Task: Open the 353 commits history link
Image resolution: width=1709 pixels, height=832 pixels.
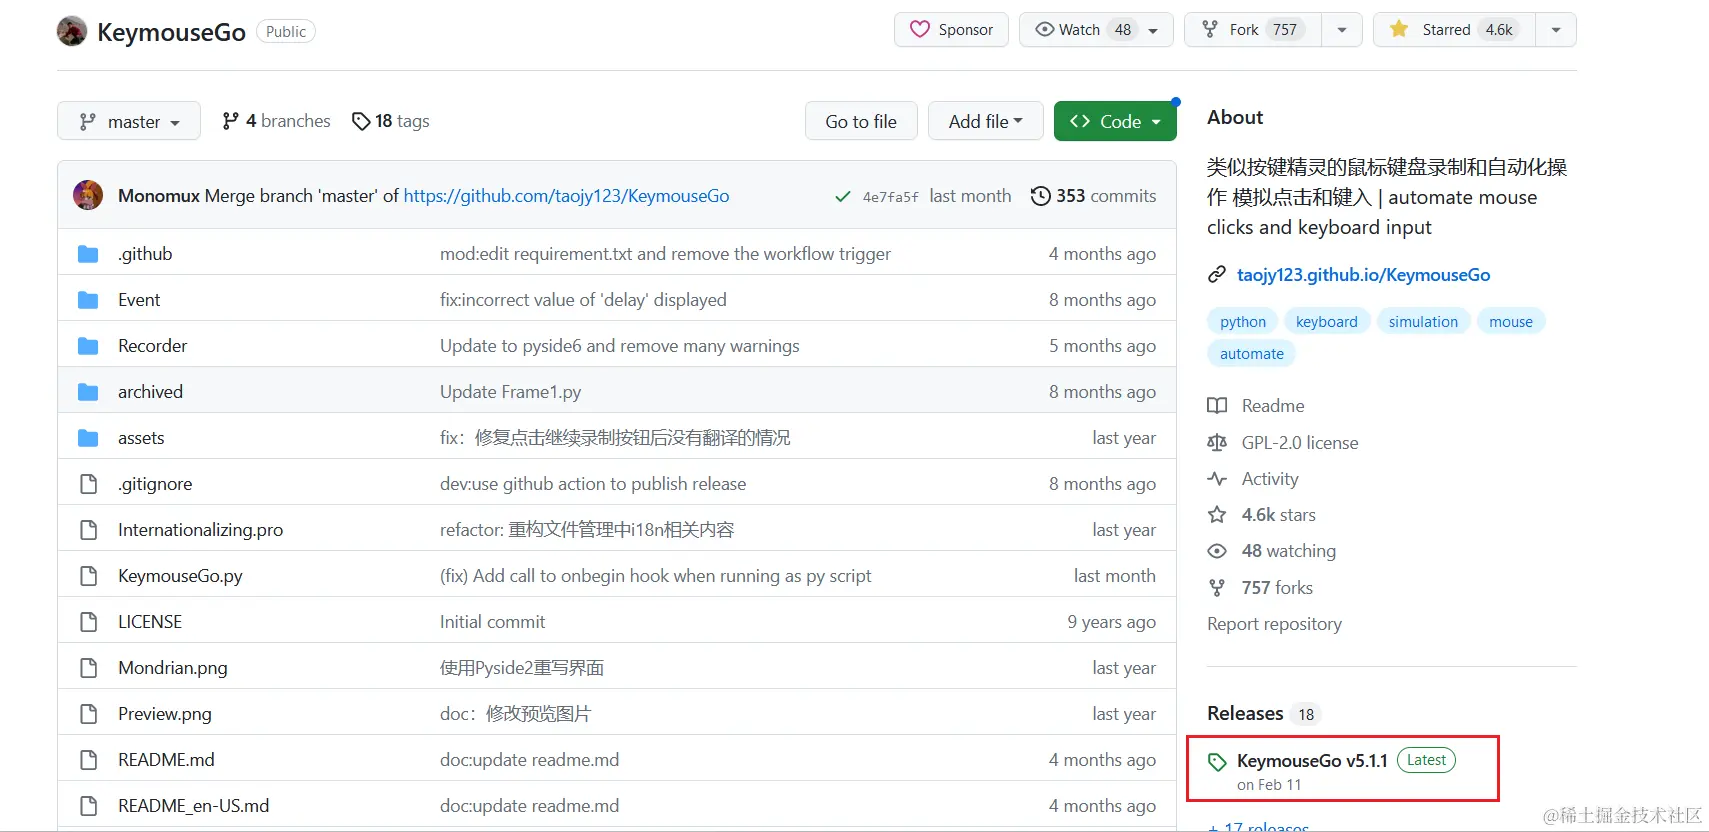Action: pos(1094,196)
